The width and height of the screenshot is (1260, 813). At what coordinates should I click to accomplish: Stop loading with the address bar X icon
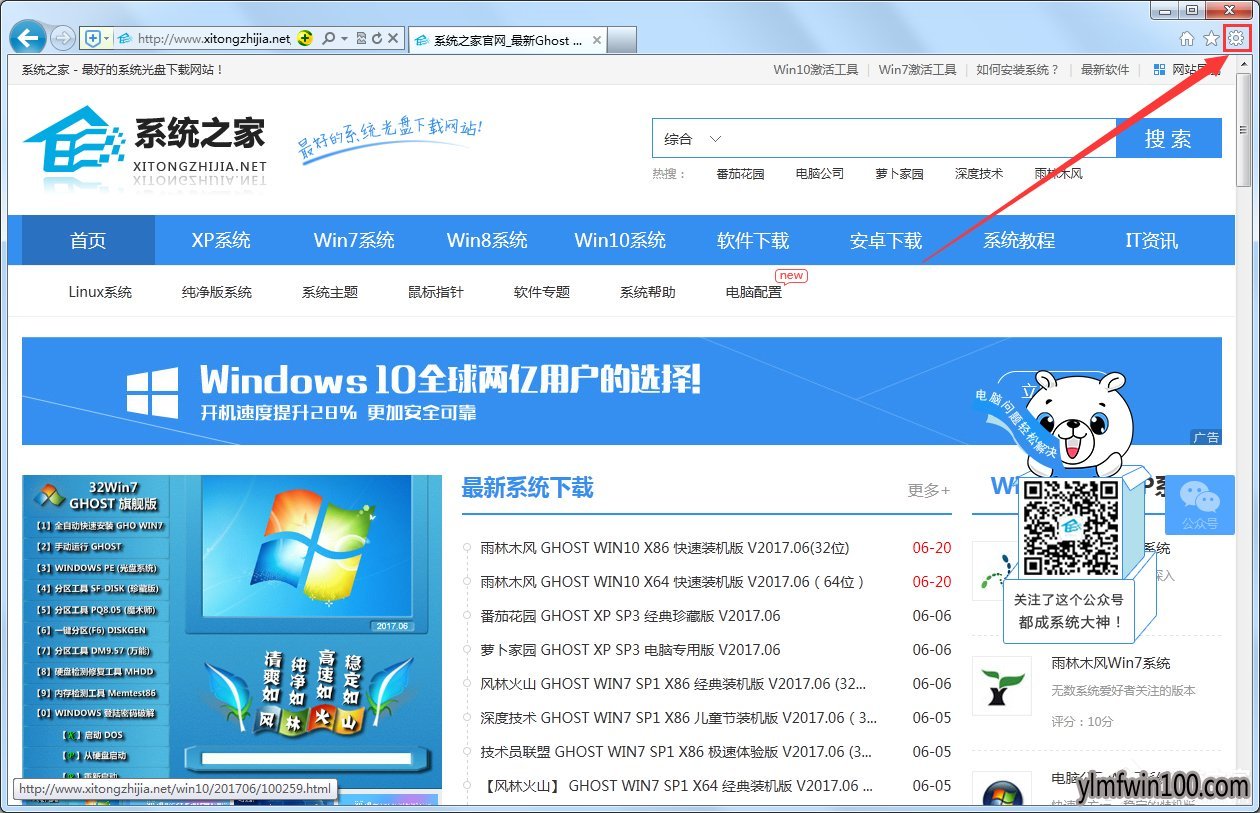(393, 38)
